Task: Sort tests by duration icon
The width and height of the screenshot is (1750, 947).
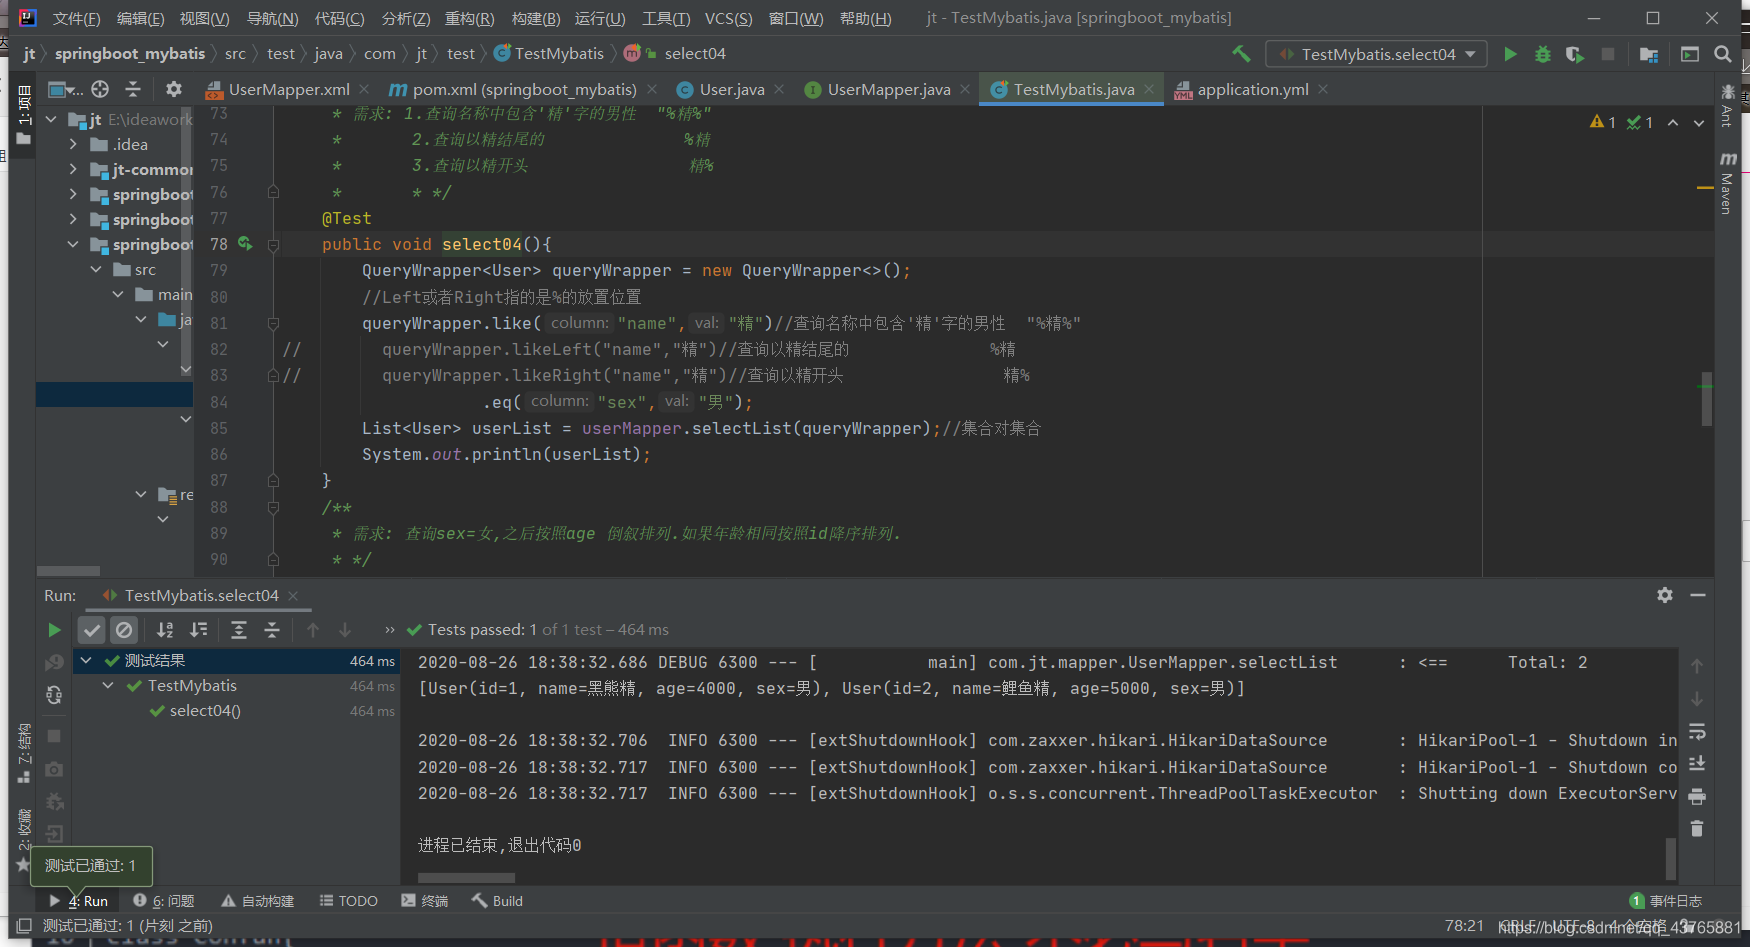Action: (199, 630)
